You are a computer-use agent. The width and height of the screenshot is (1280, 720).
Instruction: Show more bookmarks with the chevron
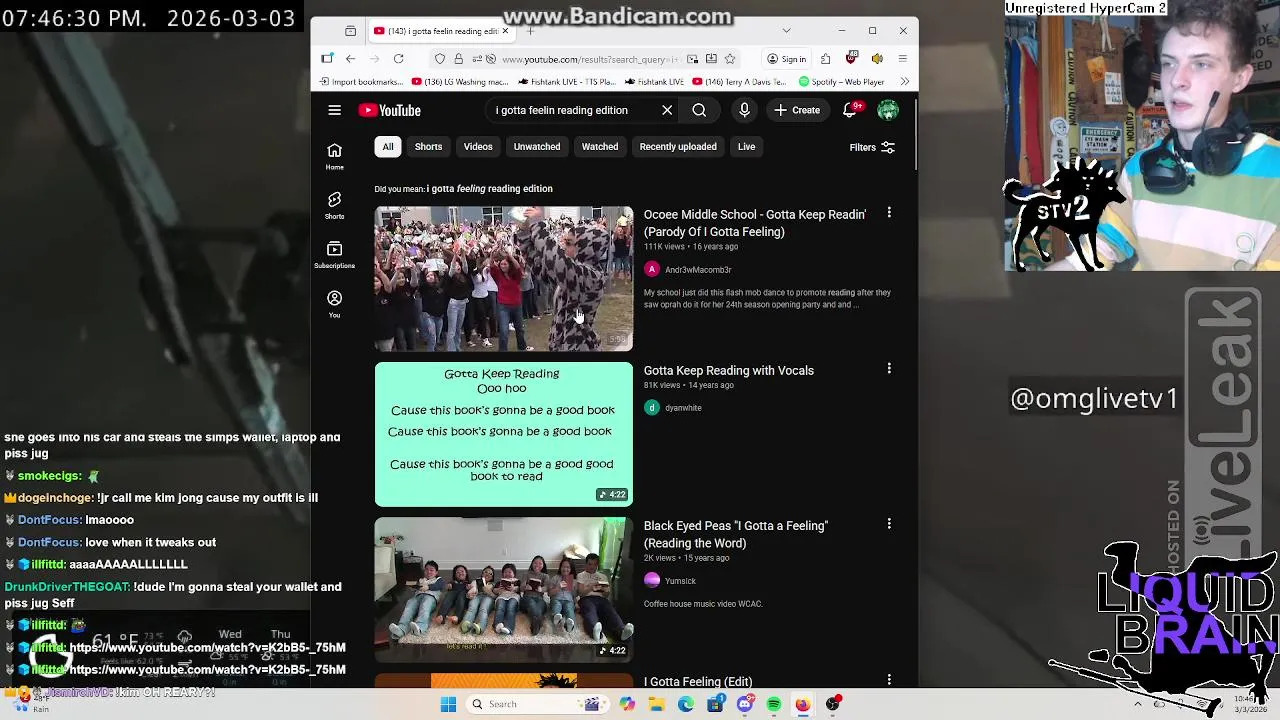pyautogui.click(x=904, y=82)
